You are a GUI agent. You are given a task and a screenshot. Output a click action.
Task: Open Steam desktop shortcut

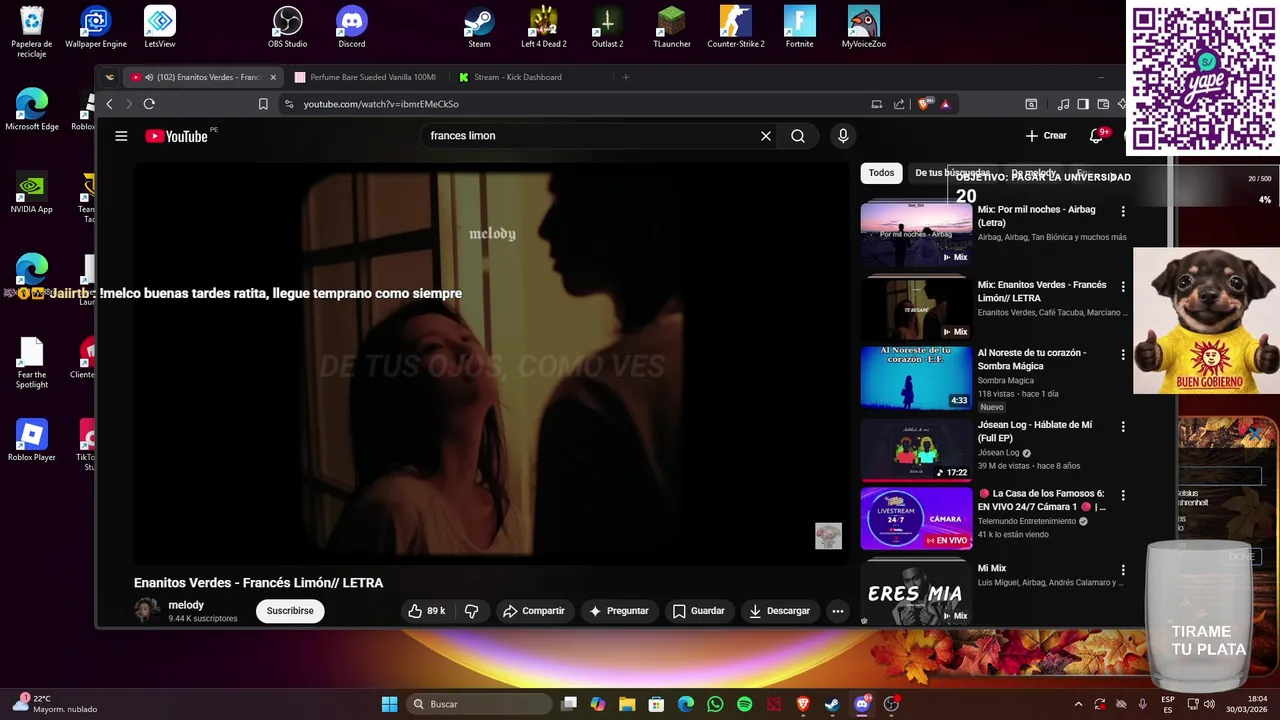pos(480,27)
